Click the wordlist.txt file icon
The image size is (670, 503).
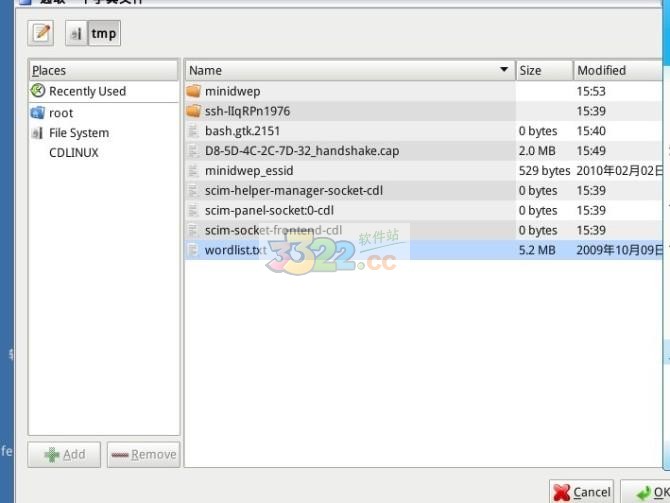coord(193,250)
